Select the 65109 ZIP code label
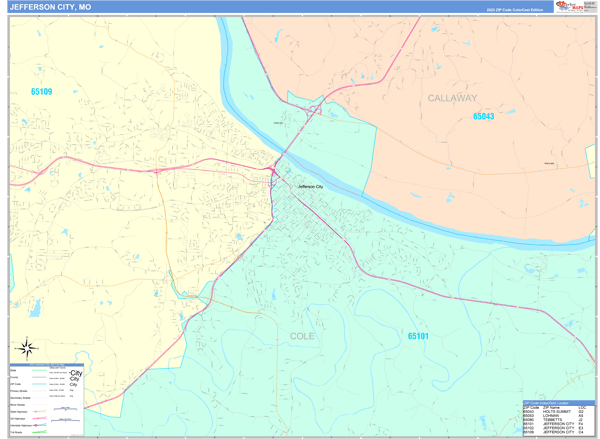 click(x=41, y=91)
